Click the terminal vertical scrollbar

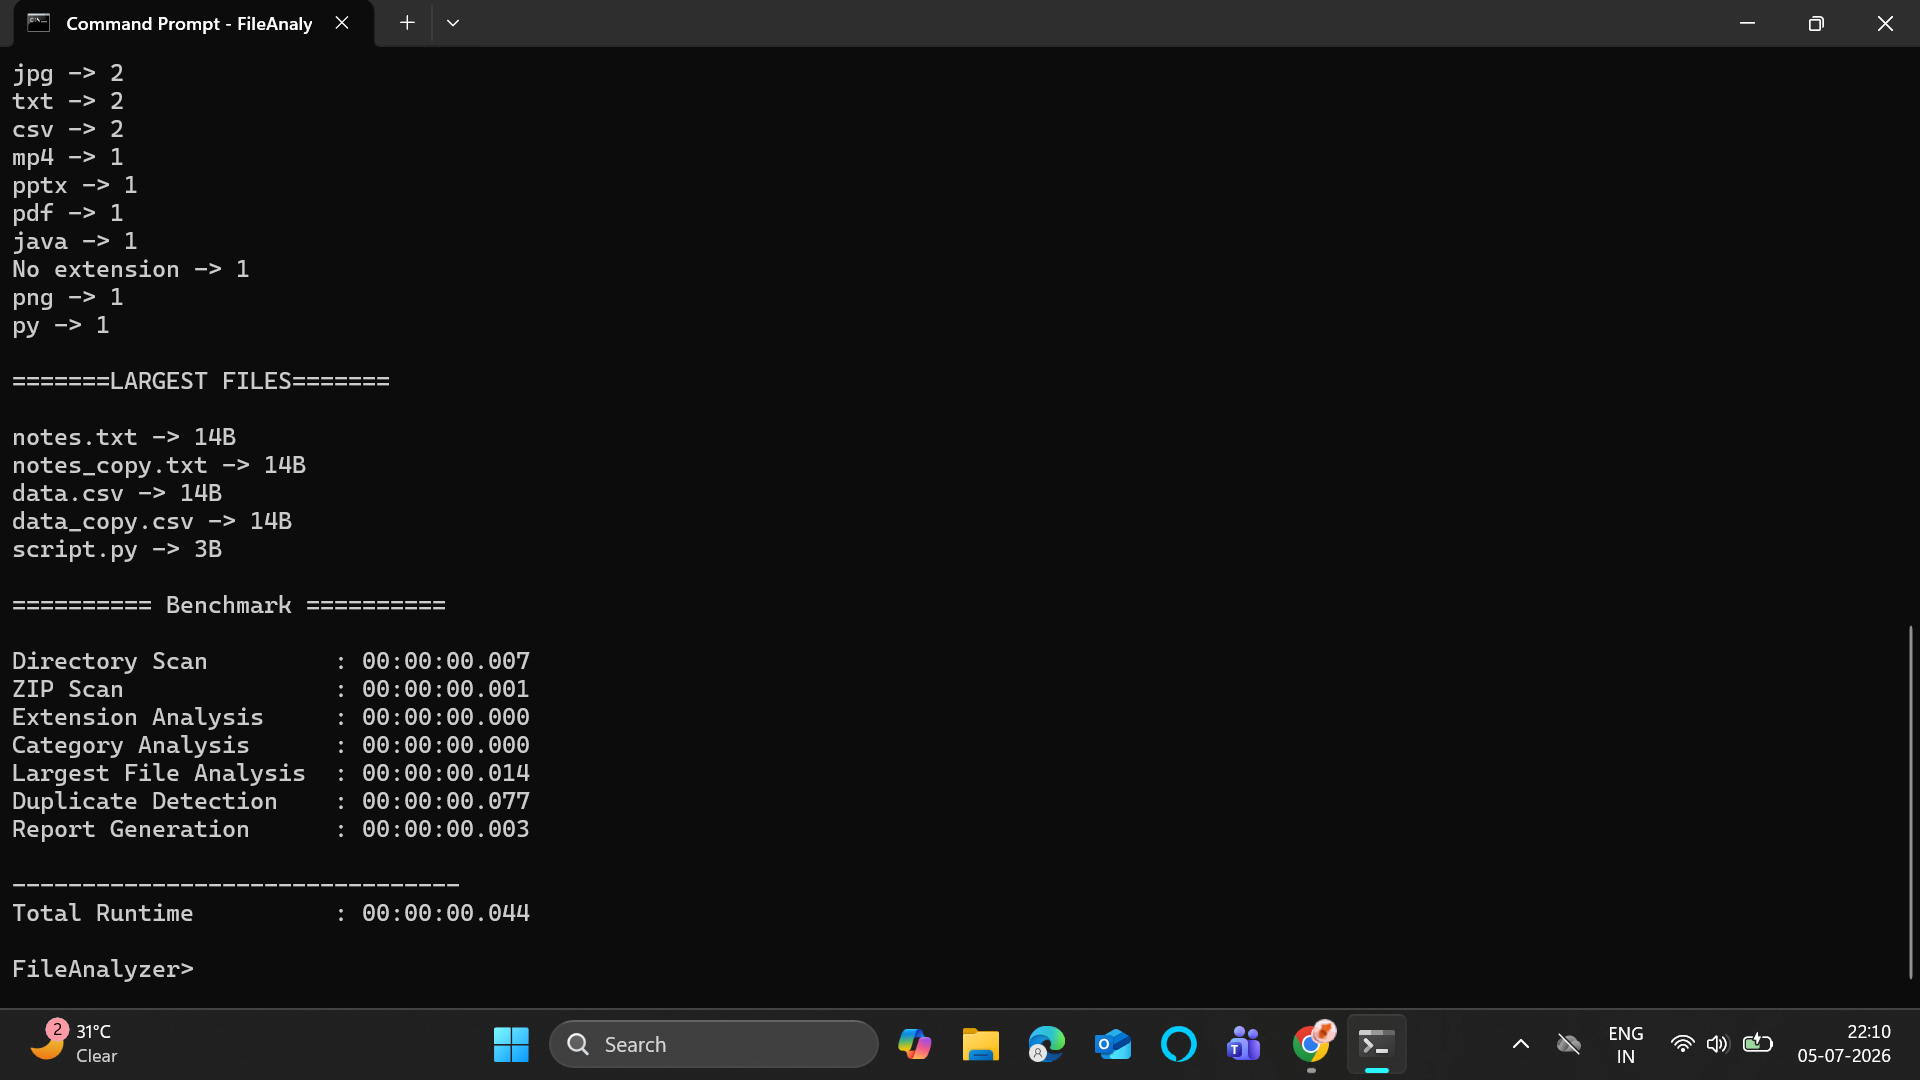coord(1910,802)
